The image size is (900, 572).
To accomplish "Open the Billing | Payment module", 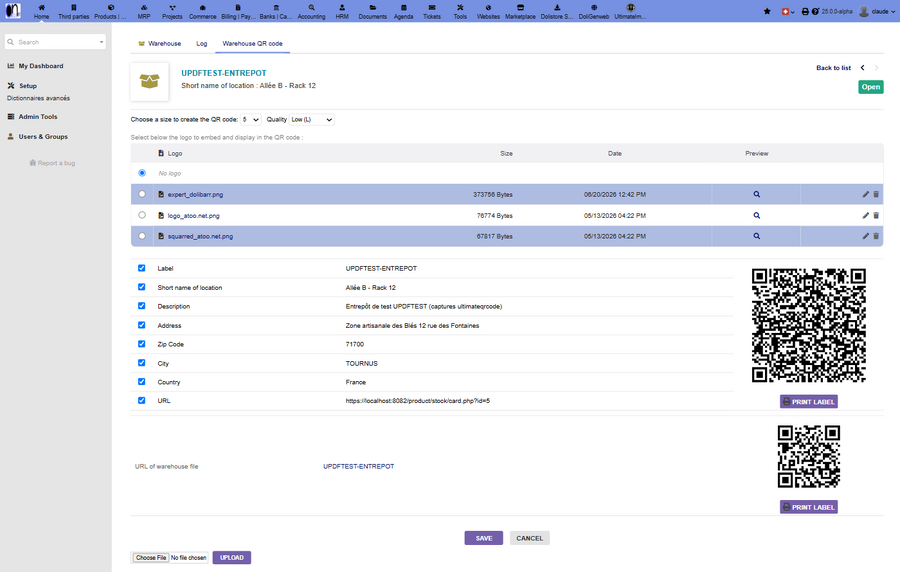I will pyautogui.click(x=238, y=11).
